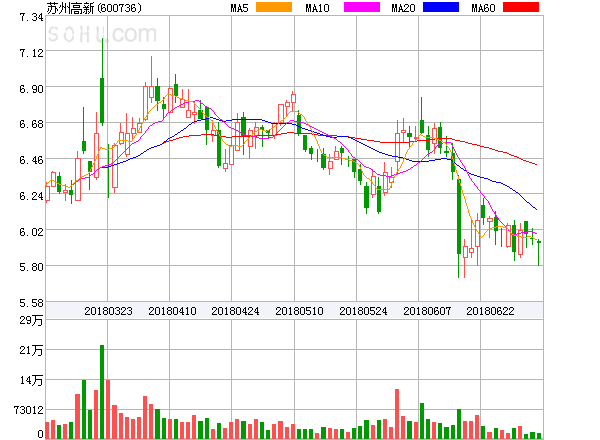The width and height of the screenshot is (600, 440).
Task: Select the 20180607 date marker
Action: (427, 311)
